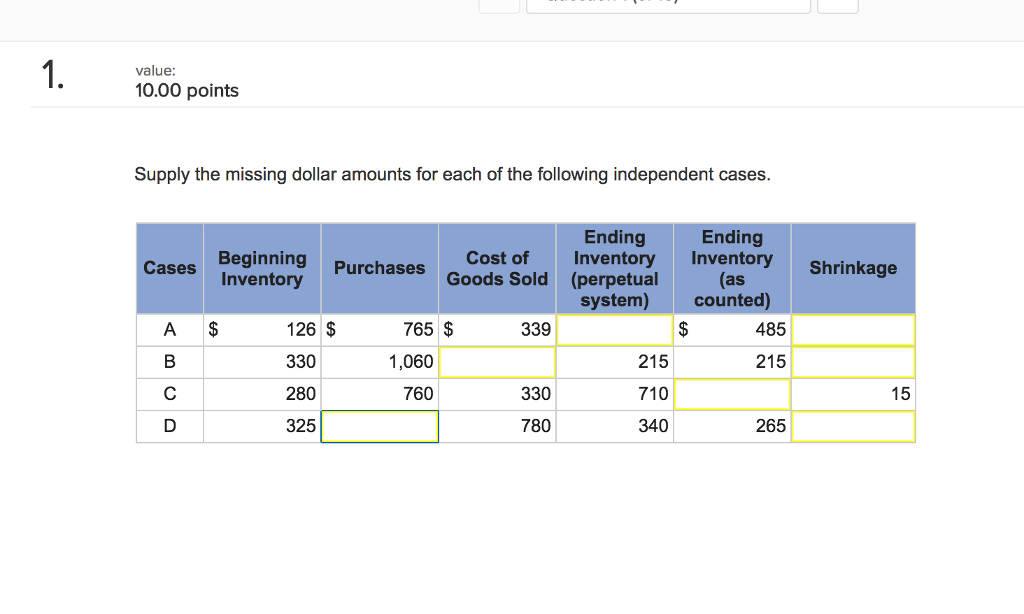The image size is (1024, 614).
Task: Open the question navigation dropdown at top
Action: (668, 5)
